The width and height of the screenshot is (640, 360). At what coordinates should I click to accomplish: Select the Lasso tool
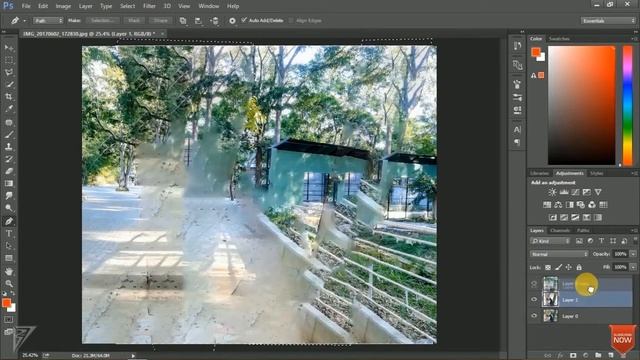coord(9,73)
